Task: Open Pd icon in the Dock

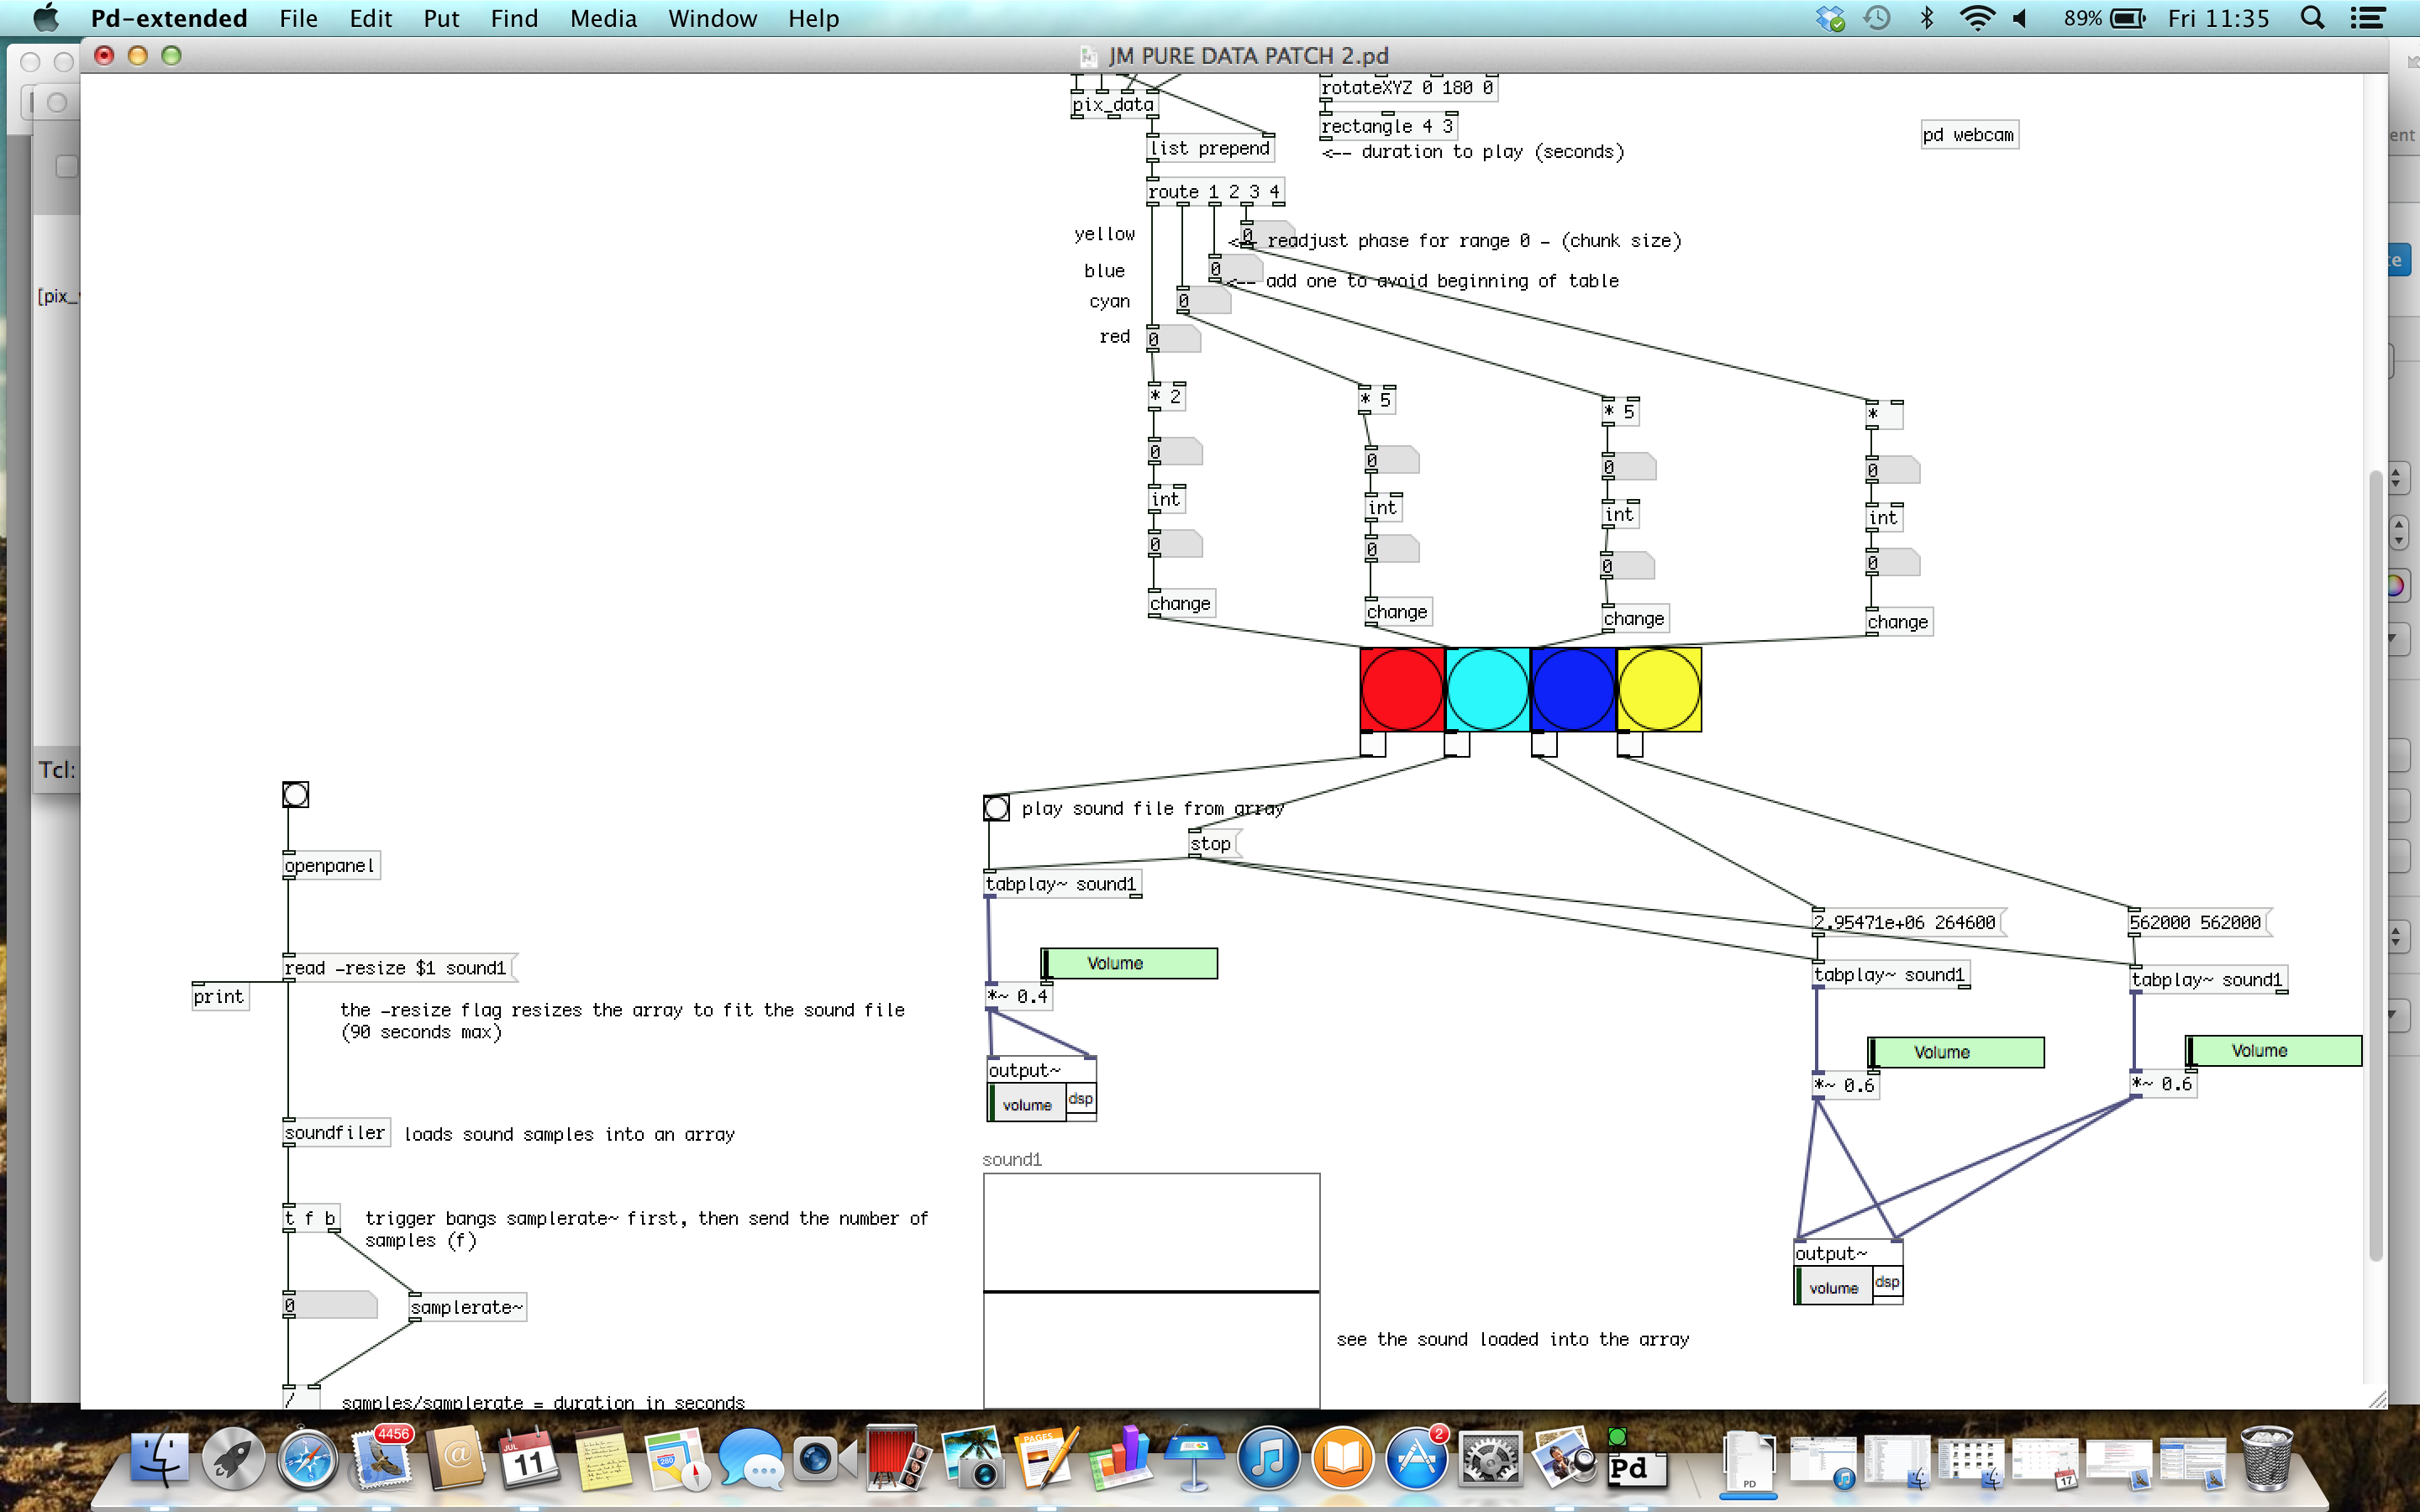Action: [1637, 1460]
